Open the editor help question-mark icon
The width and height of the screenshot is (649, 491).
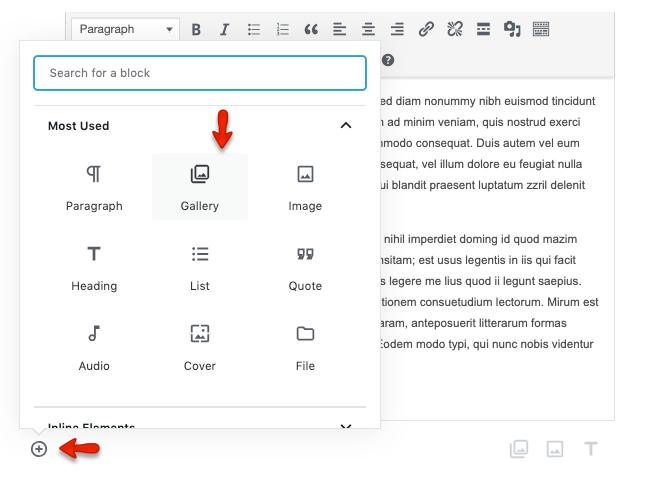(x=388, y=60)
